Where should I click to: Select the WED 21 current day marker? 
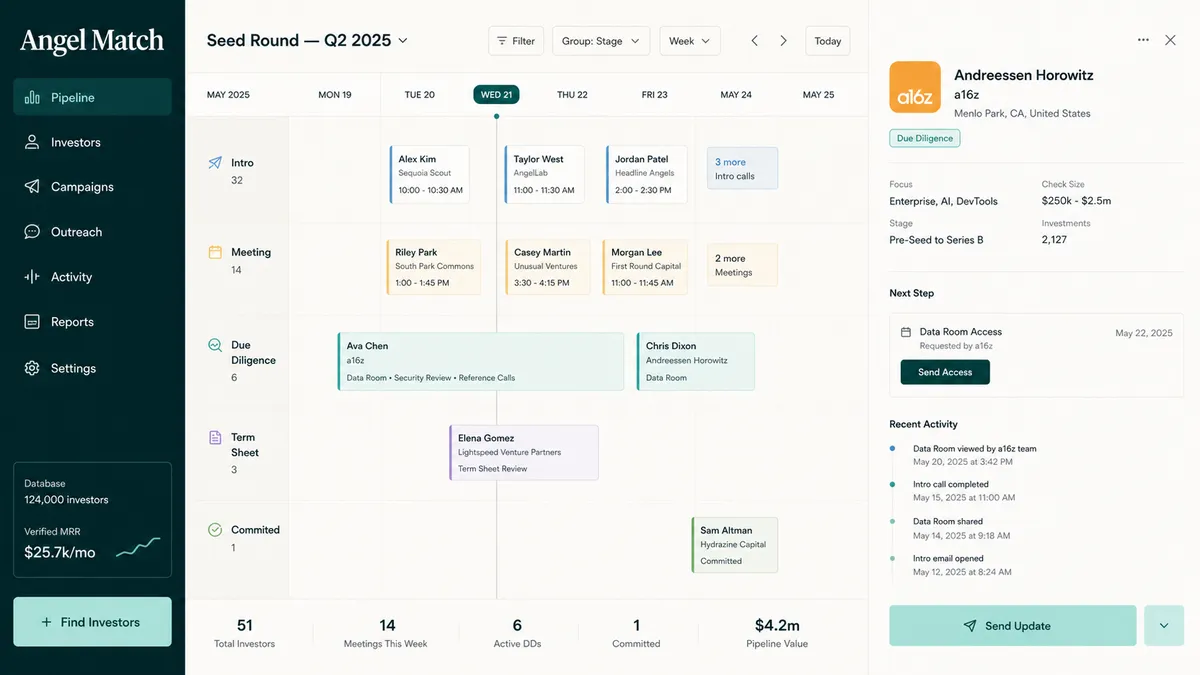[x=497, y=95]
